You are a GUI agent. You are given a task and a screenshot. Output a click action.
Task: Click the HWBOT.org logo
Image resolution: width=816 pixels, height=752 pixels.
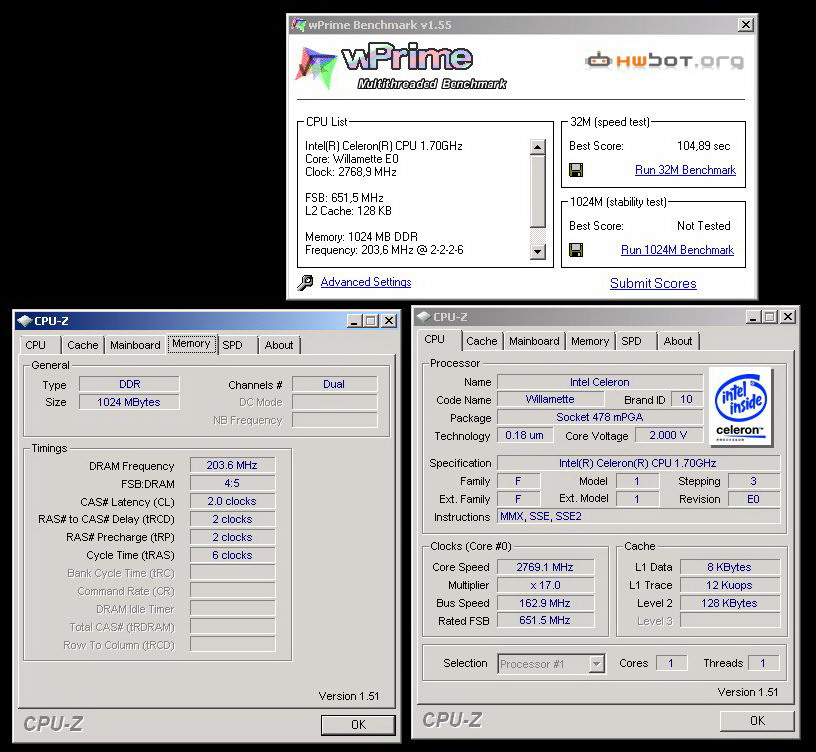tap(665, 61)
